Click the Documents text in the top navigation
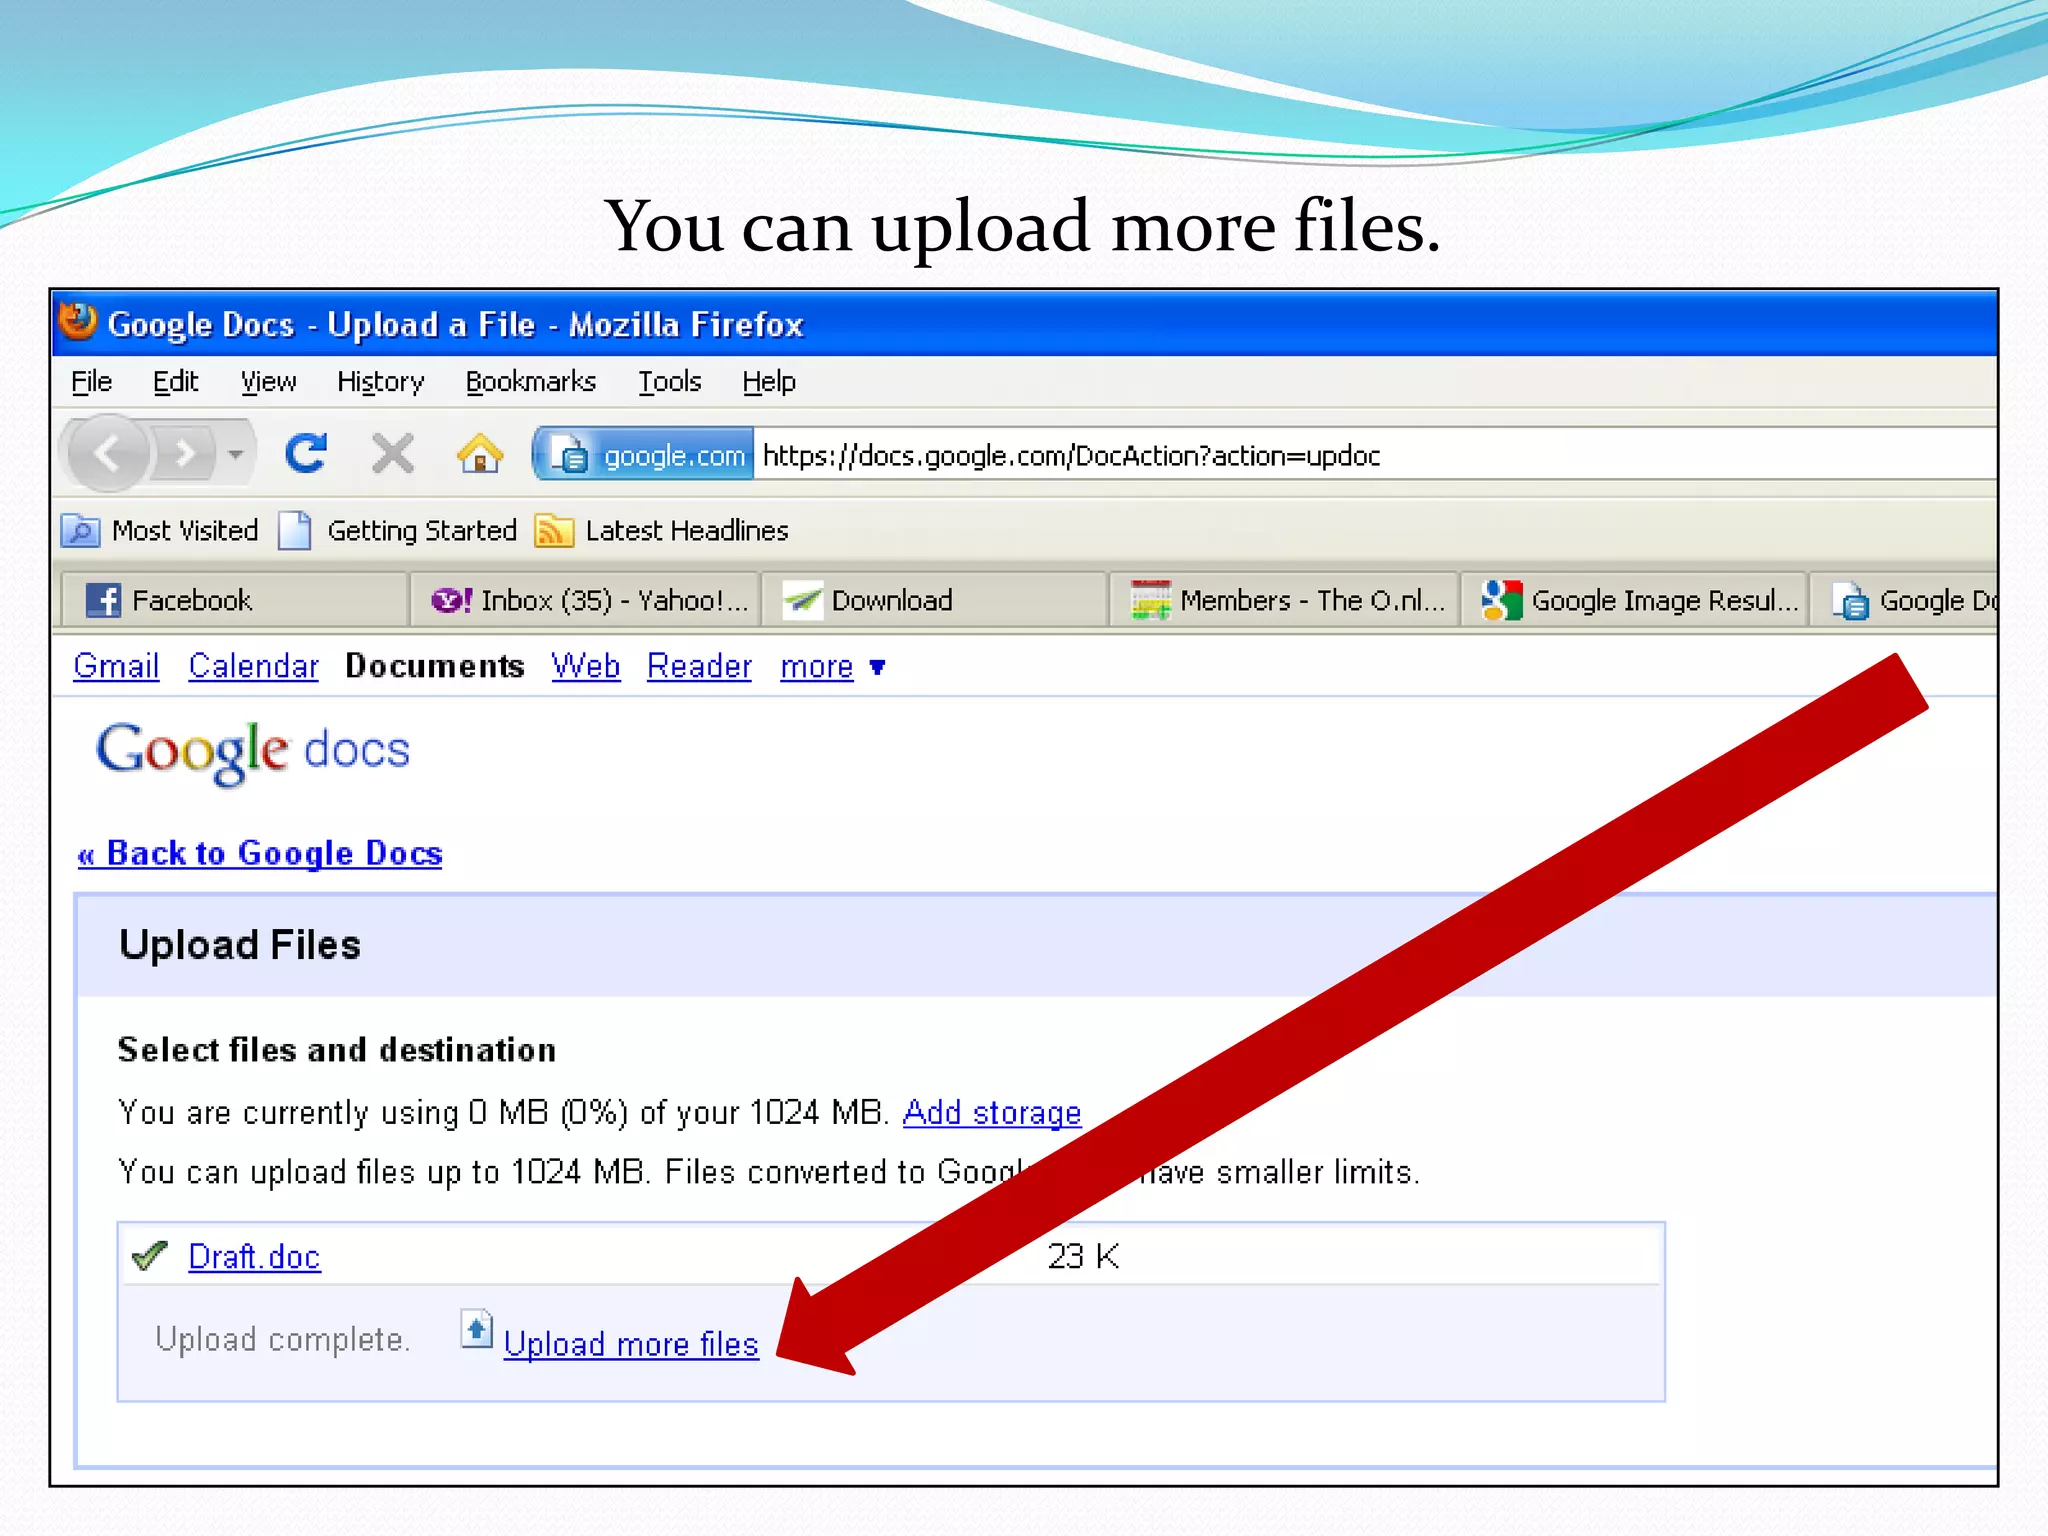2048x1536 pixels. [x=435, y=666]
